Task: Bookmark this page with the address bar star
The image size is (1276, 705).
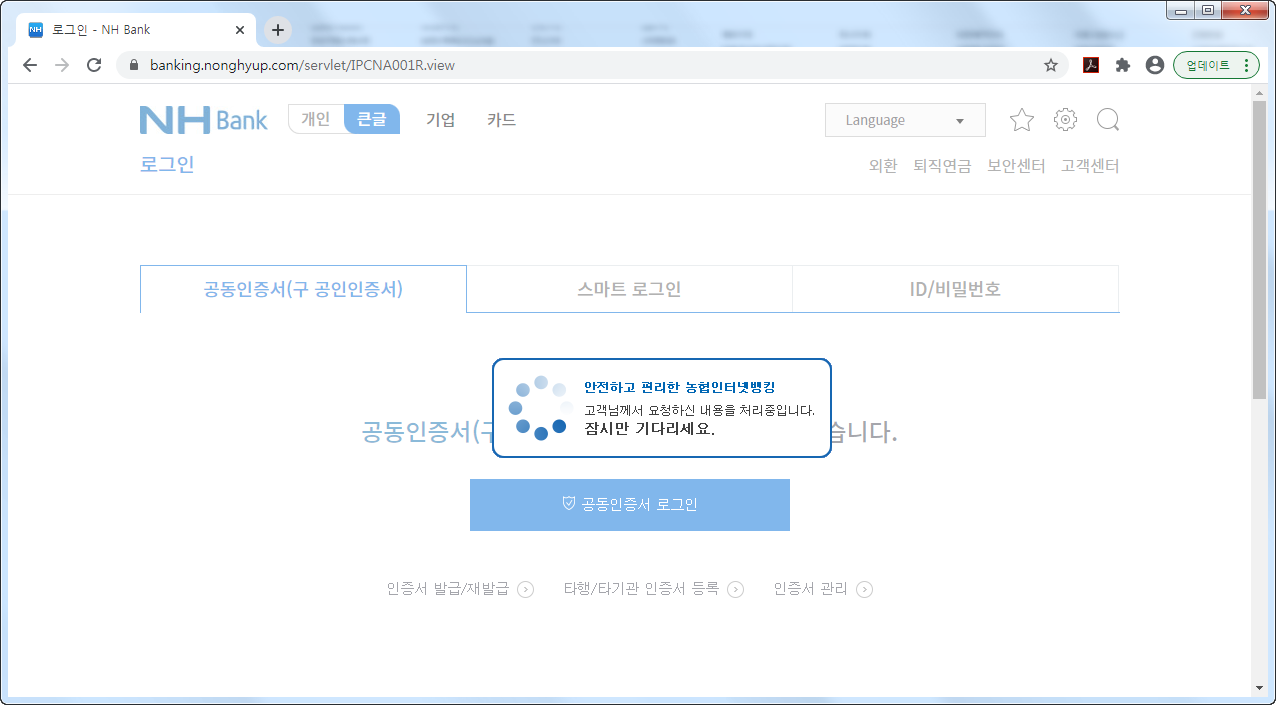Action: 1051,65
